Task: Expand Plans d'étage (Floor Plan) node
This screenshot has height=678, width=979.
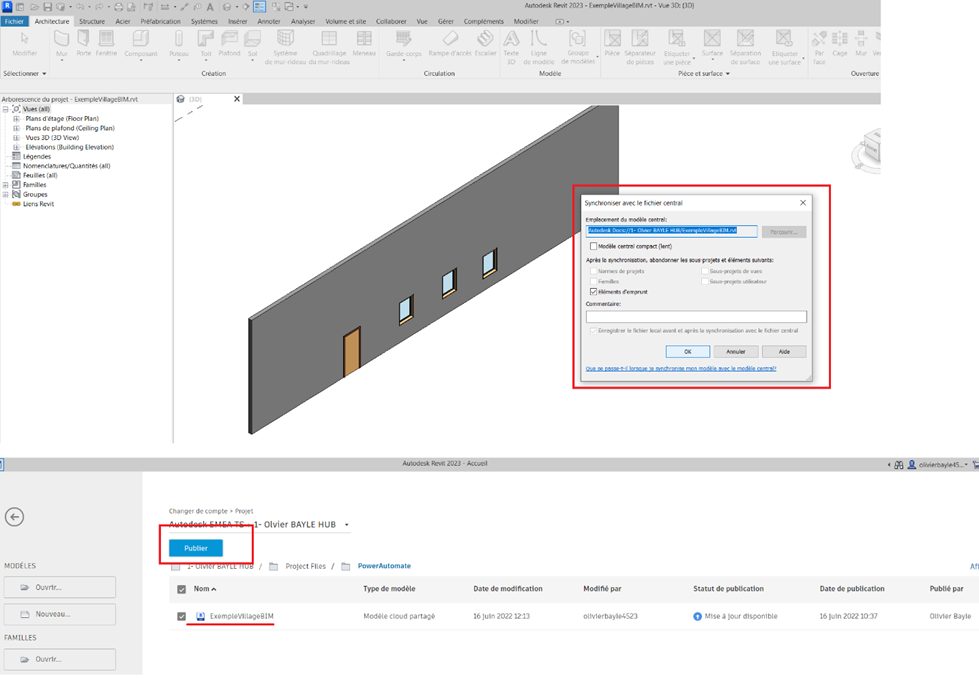Action: click(x=16, y=119)
